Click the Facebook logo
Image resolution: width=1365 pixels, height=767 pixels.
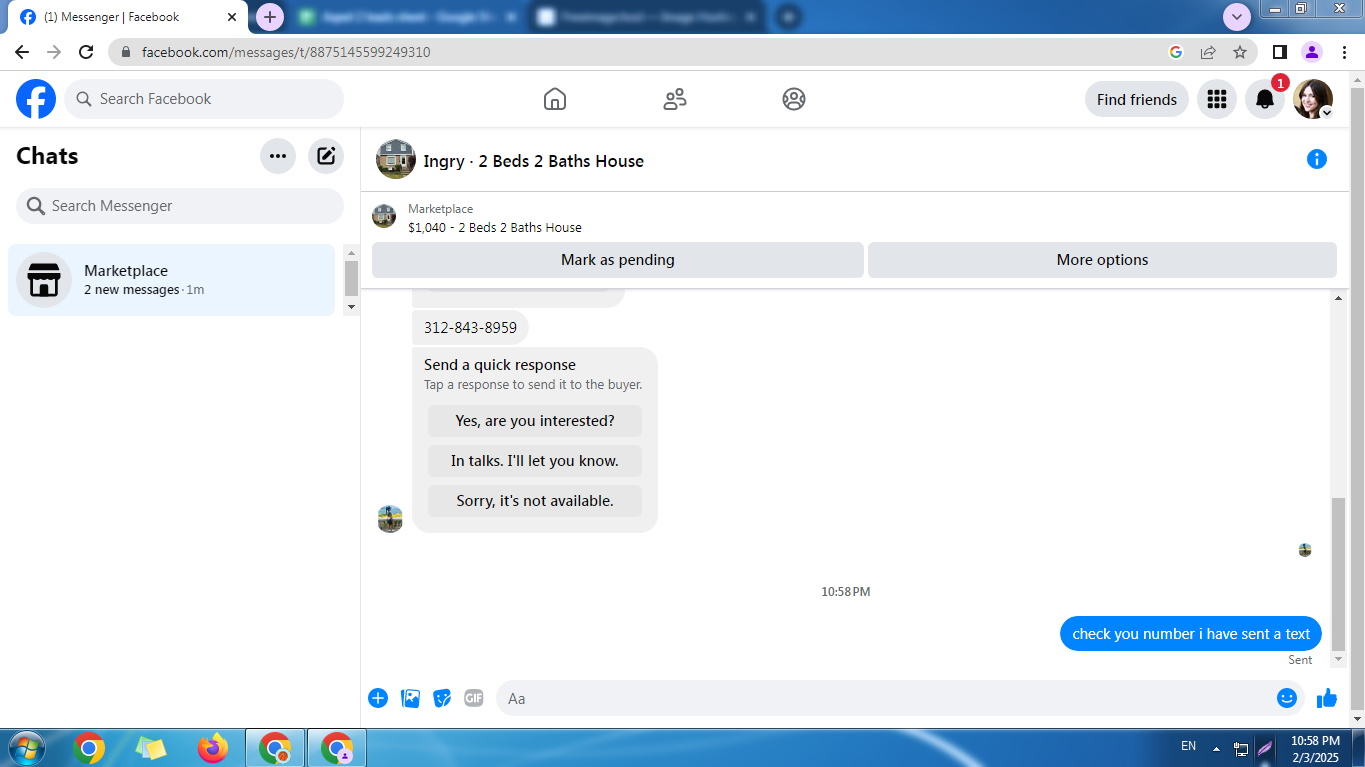pyautogui.click(x=36, y=99)
